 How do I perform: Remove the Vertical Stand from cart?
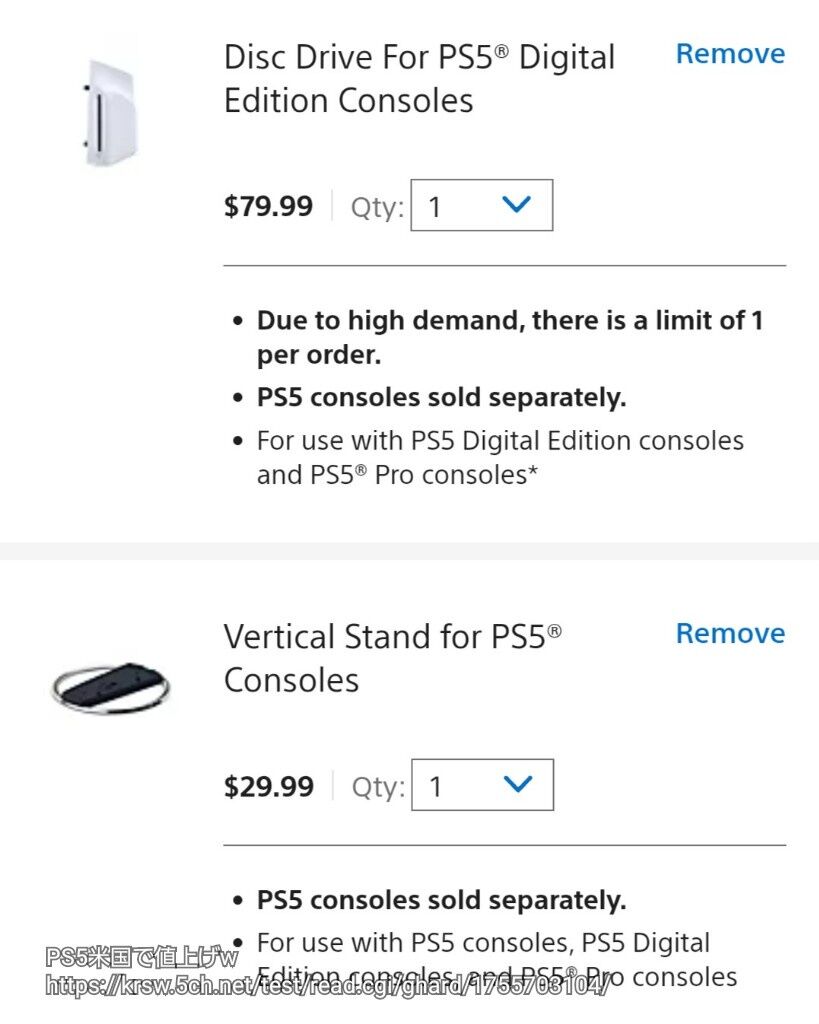[730, 634]
